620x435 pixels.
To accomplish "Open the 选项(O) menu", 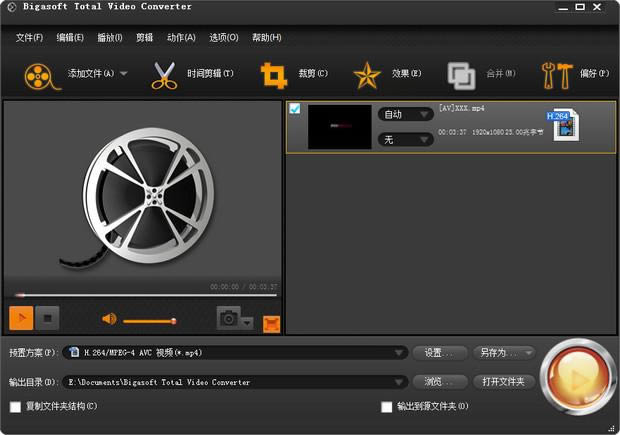I will 224,38.
